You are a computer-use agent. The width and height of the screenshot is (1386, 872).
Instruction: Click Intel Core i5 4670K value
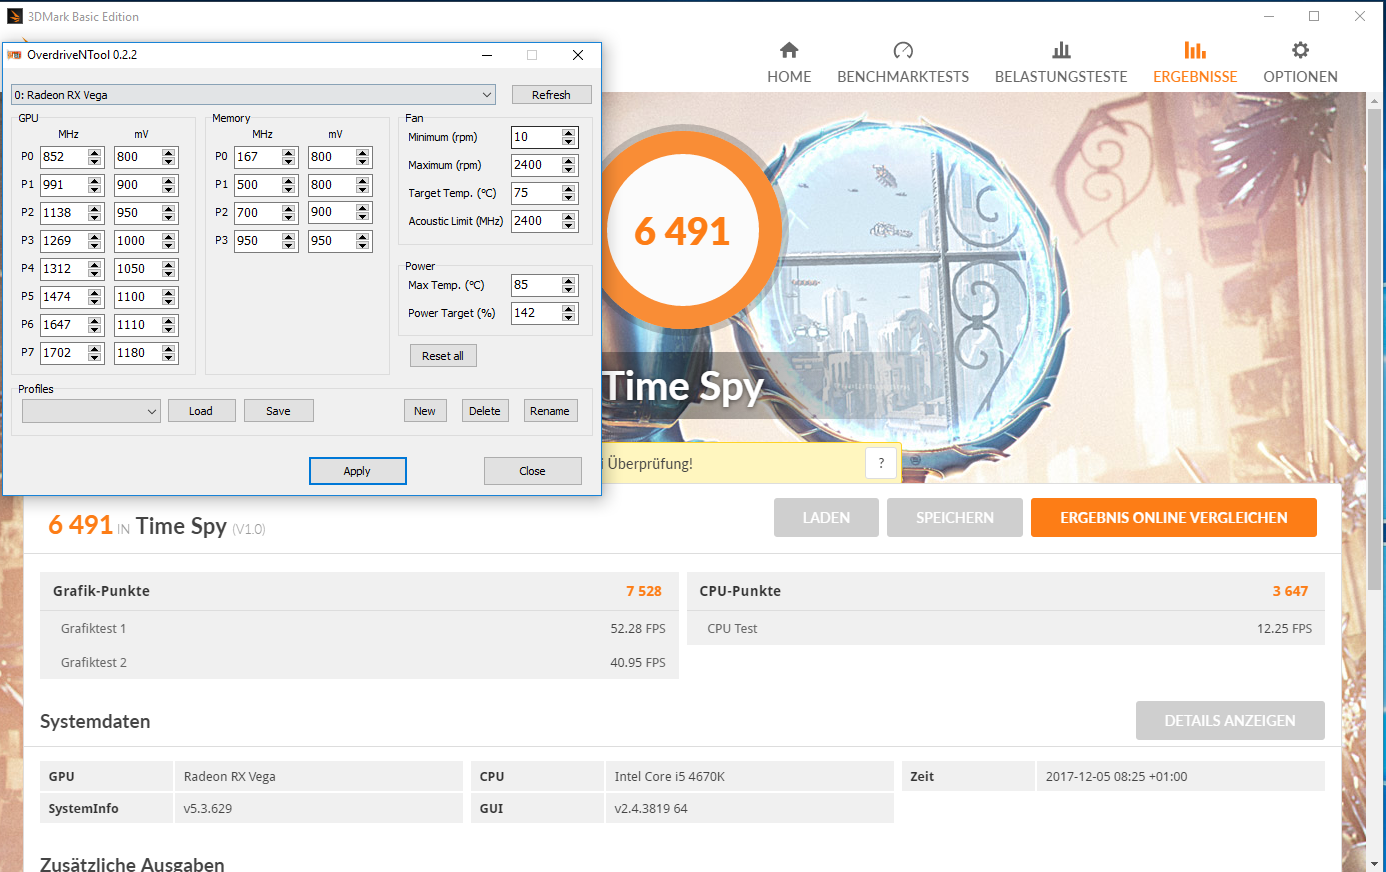[670, 777]
